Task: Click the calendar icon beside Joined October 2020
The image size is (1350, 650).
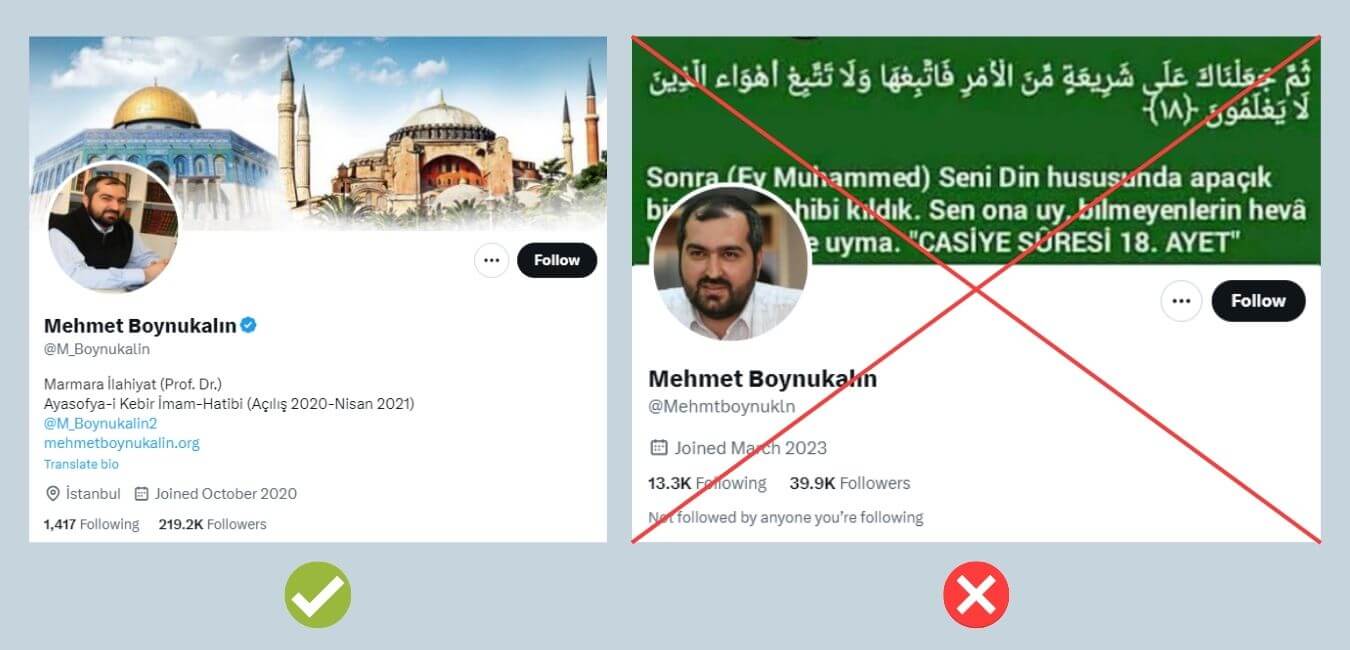Action: pyautogui.click(x=141, y=494)
